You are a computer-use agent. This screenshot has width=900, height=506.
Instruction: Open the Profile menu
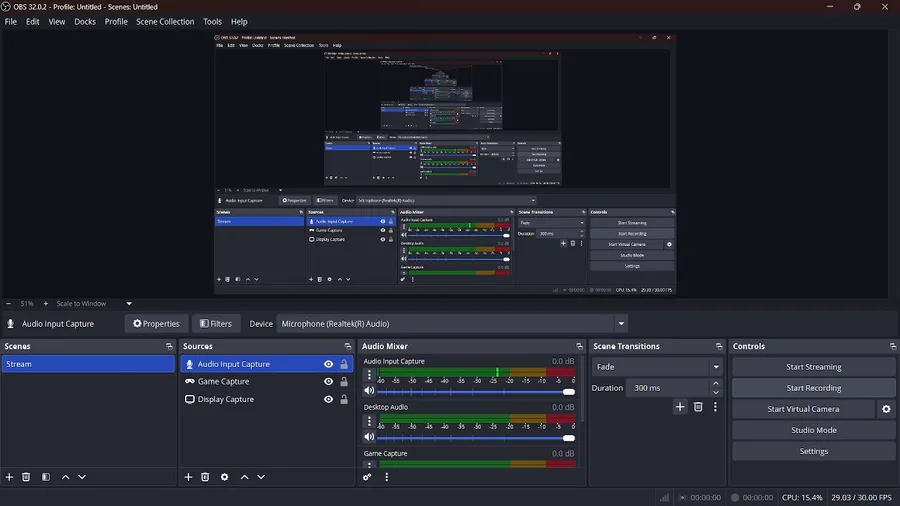tap(116, 22)
